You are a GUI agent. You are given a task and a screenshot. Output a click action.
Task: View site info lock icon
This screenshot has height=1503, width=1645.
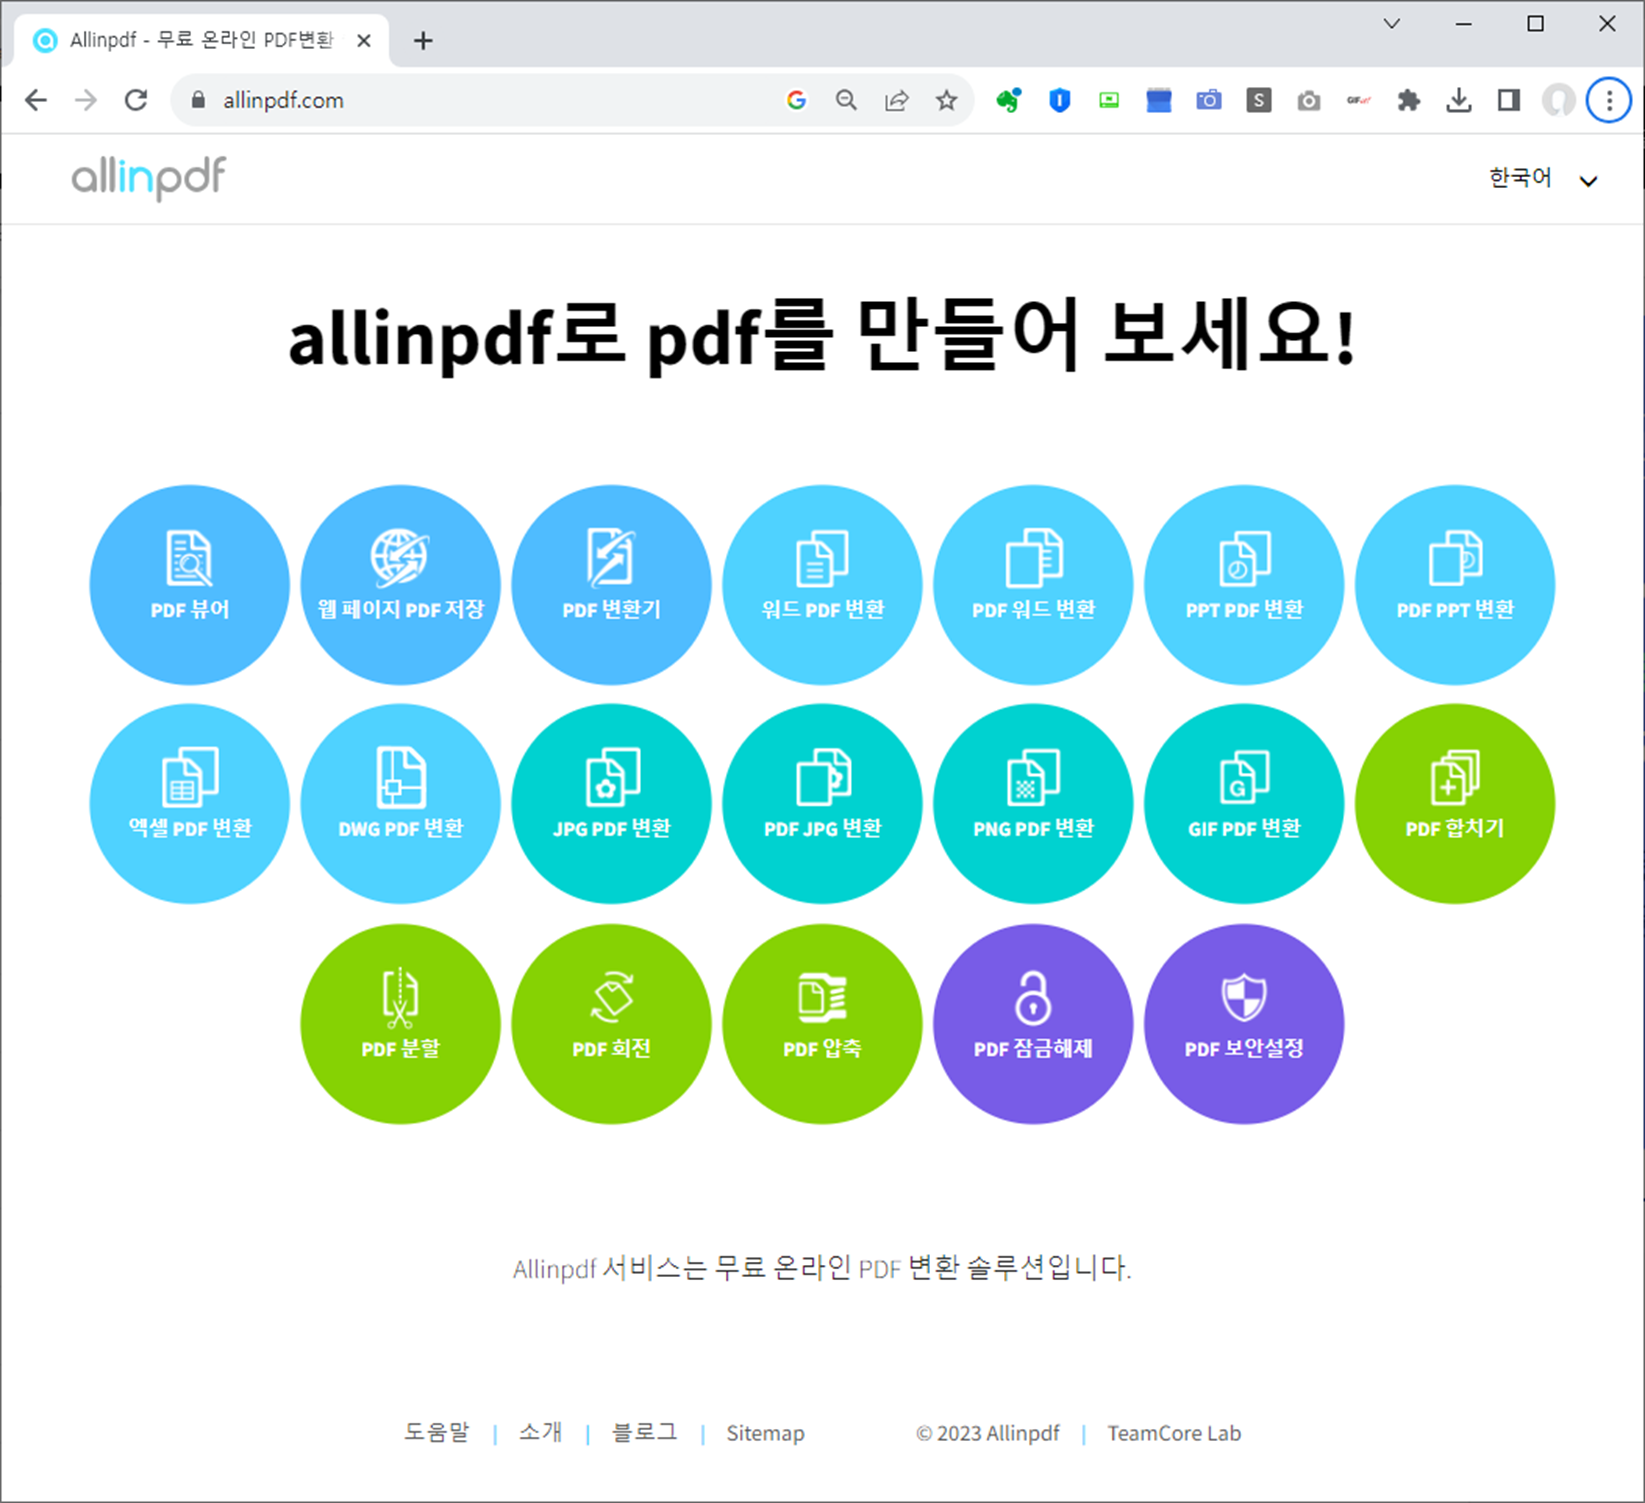point(199,100)
